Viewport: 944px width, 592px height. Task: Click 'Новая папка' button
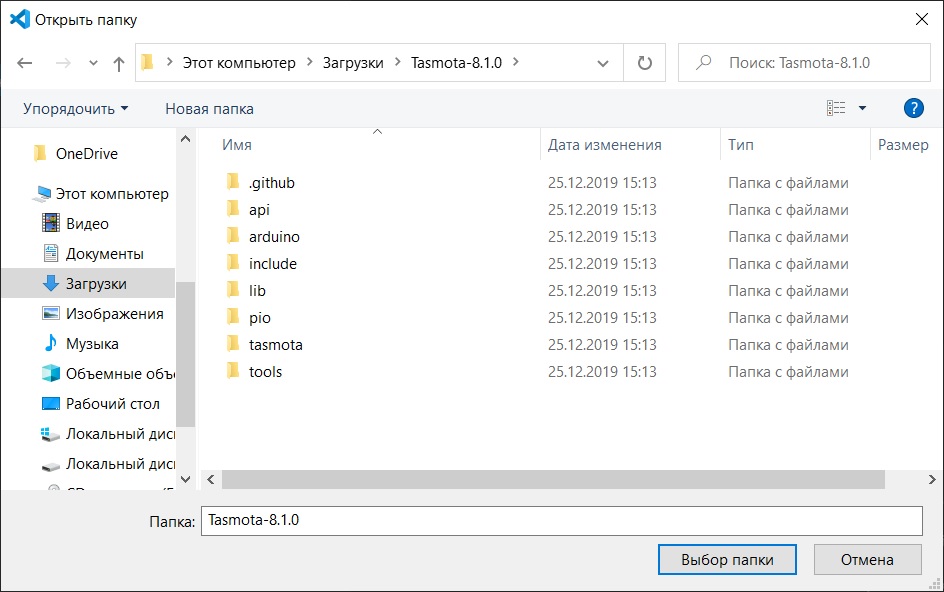tap(210, 109)
